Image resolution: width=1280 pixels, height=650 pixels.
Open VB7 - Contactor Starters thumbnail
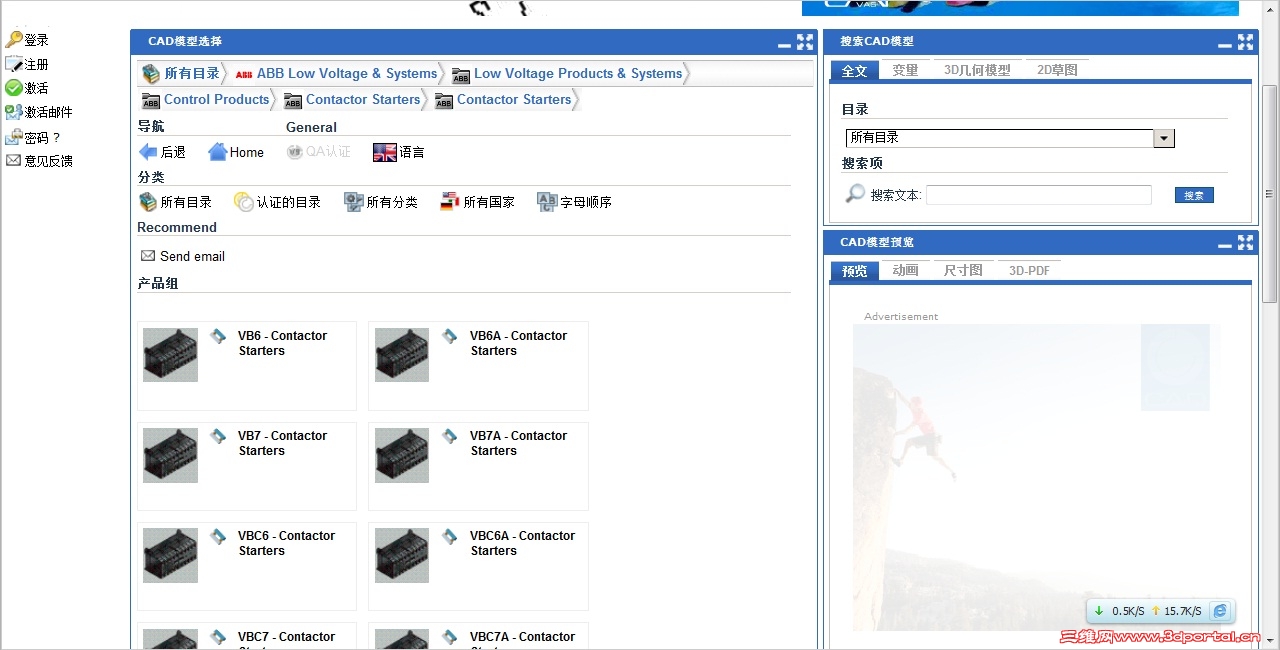pyautogui.click(x=170, y=455)
